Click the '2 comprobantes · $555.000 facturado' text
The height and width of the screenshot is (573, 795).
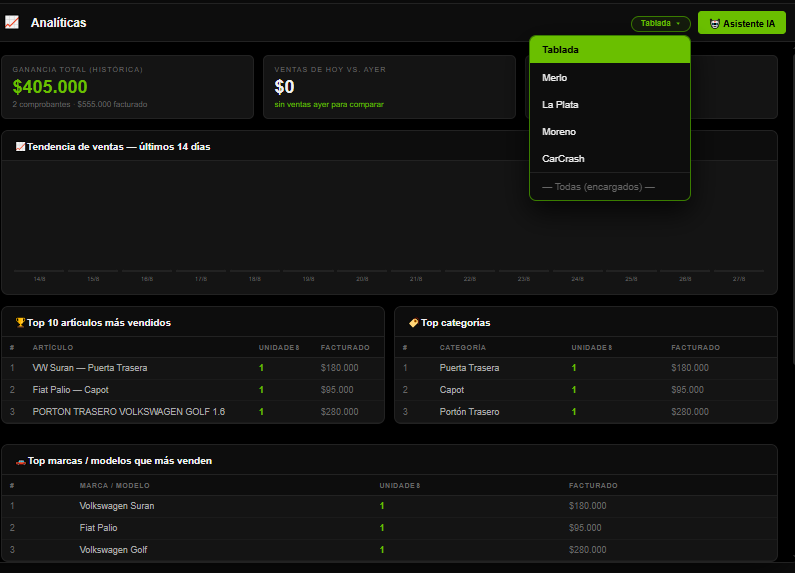click(x=80, y=104)
